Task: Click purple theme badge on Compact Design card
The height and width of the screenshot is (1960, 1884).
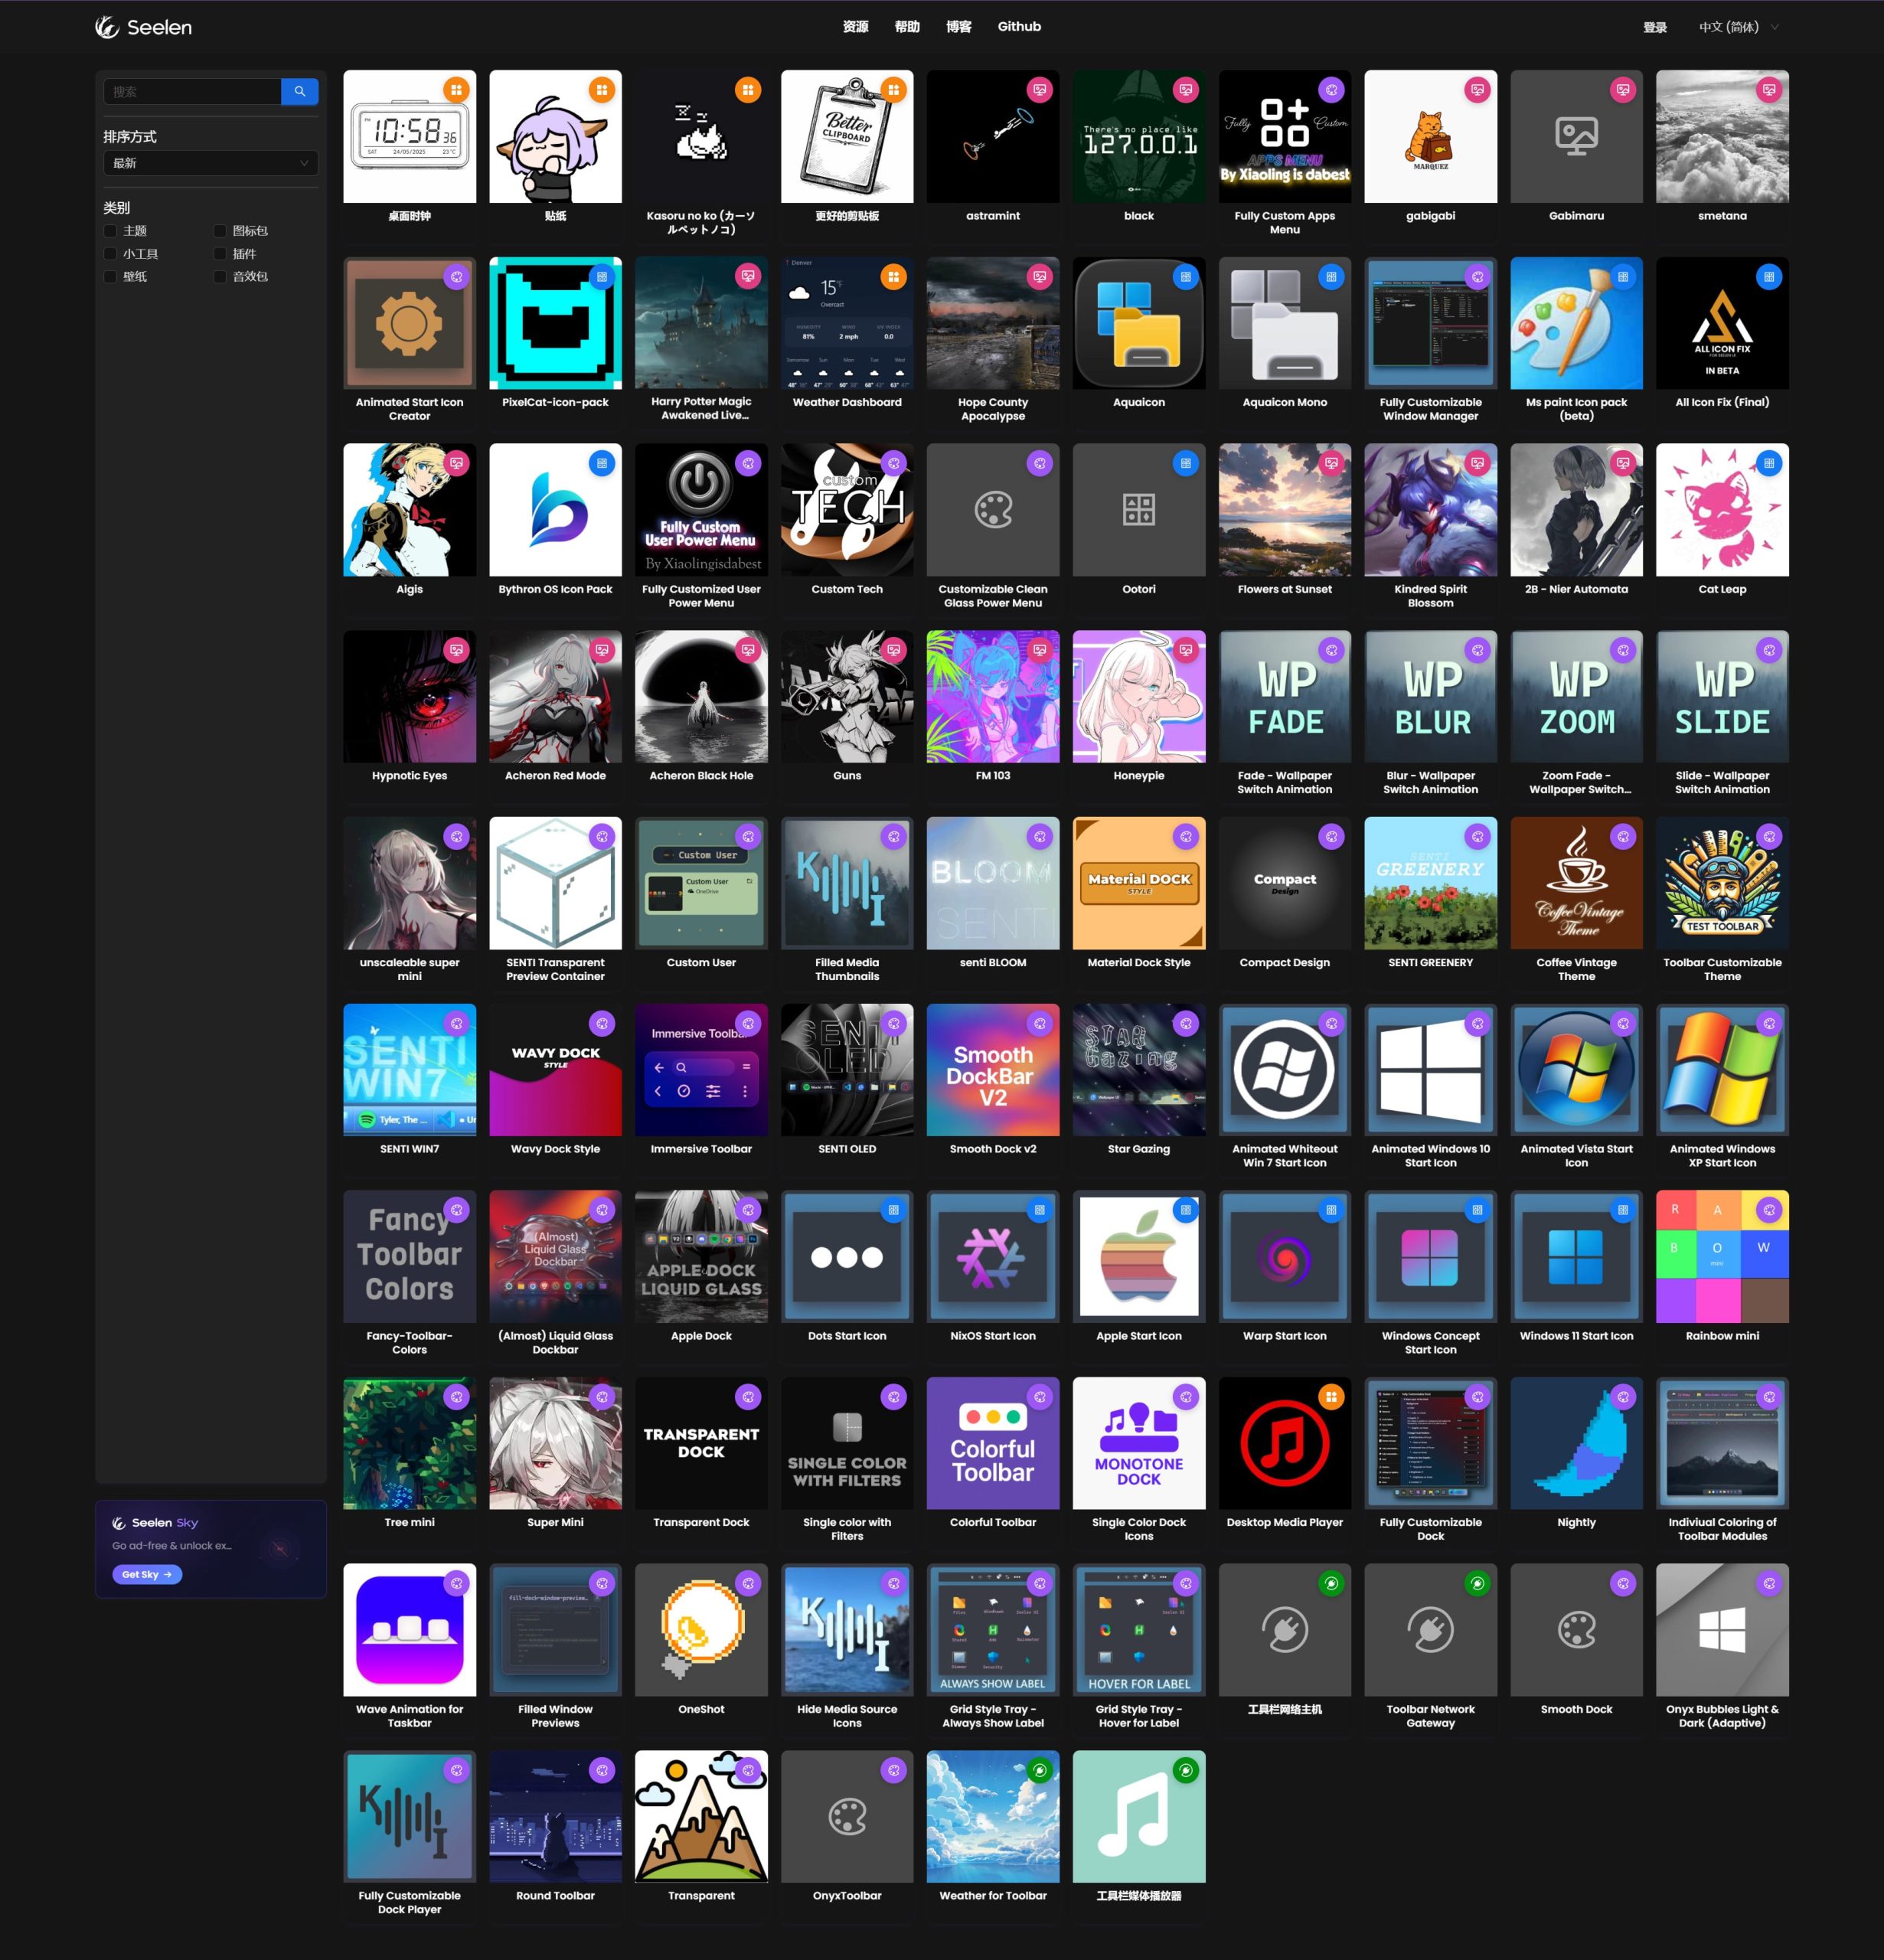Action: tap(1331, 837)
